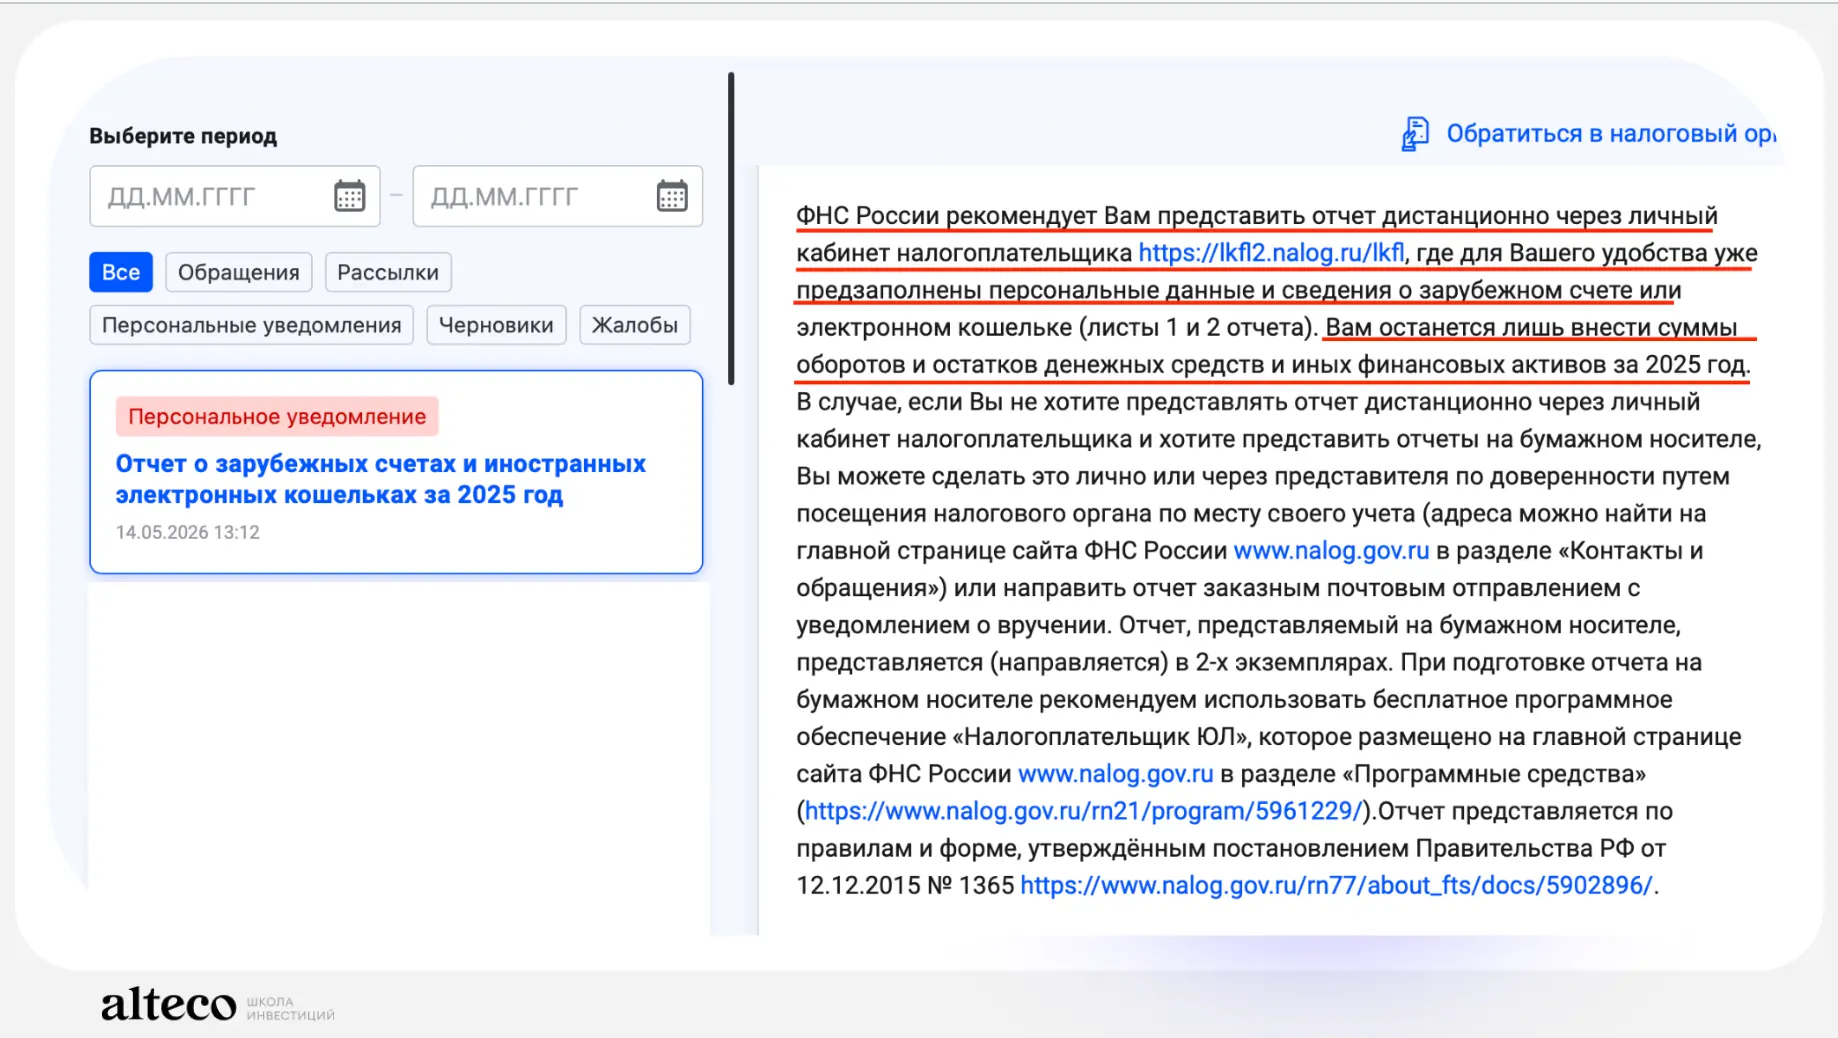Focus the start date ДД.ММ.ГГГГ field
Image resolution: width=1838 pixels, height=1038 pixels.
click(x=234, y=196)
